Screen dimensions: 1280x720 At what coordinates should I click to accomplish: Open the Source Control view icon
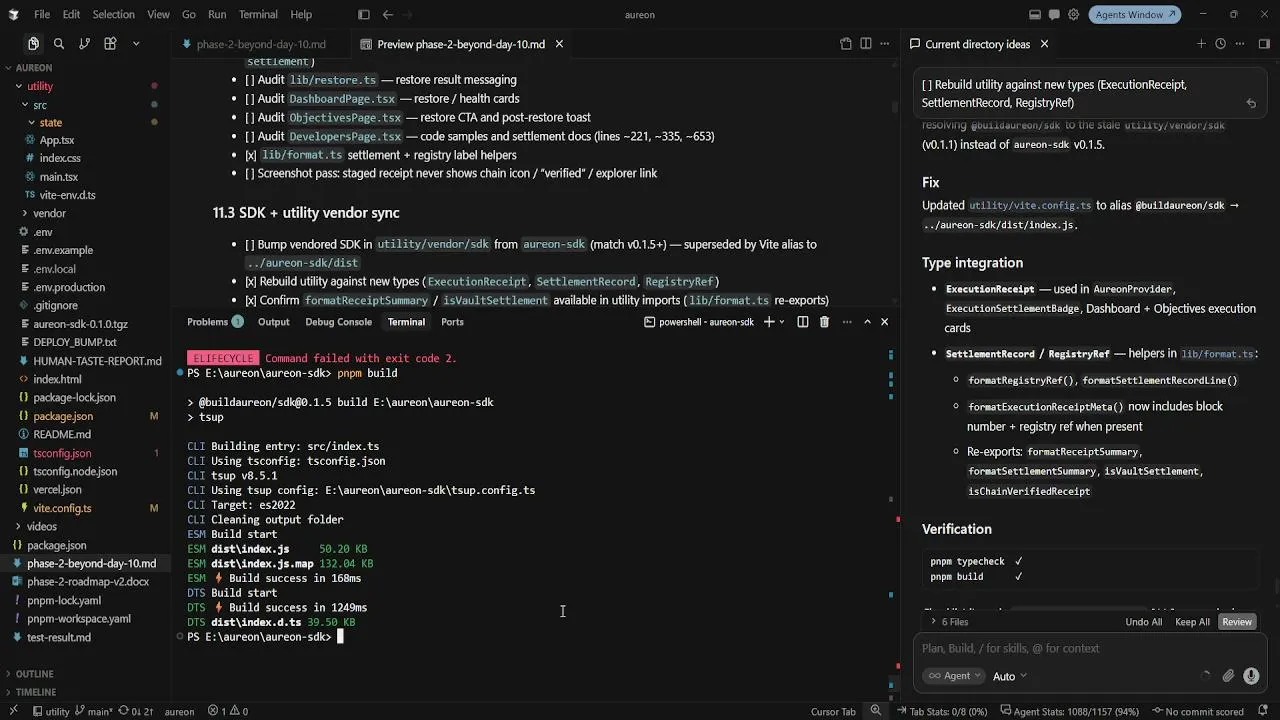coord(84,44)
